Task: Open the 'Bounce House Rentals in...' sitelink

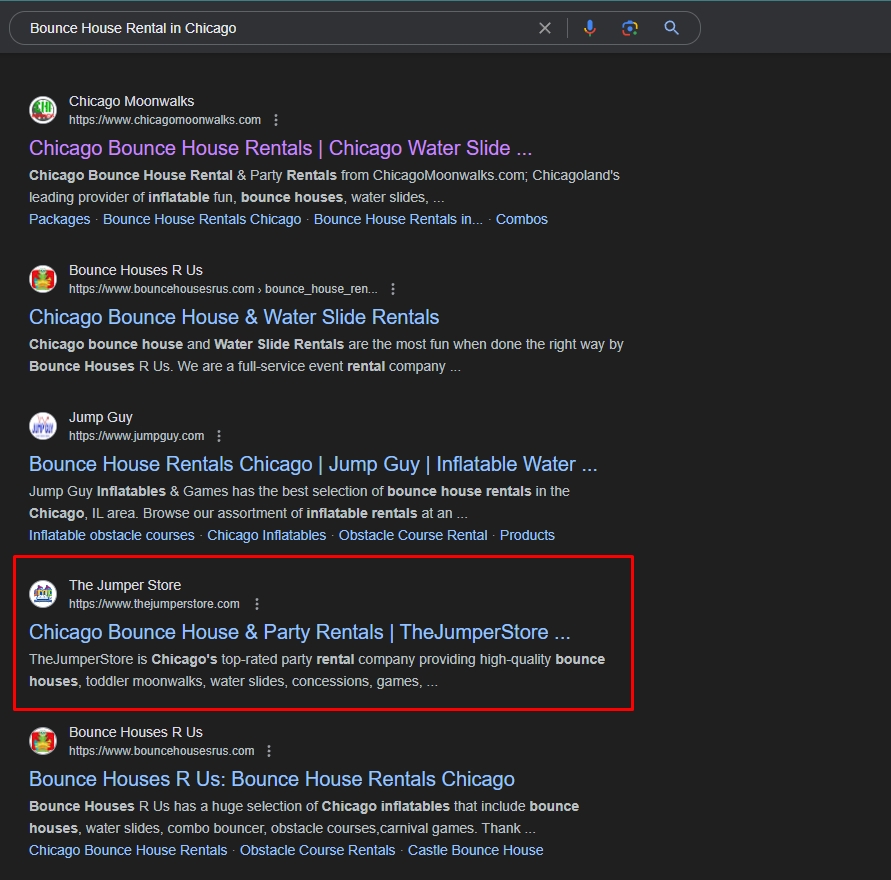Action: 398,219
